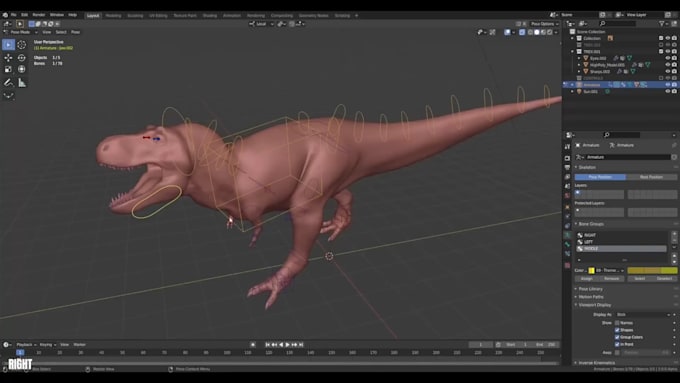Image resolution: width=680 pixels, height=383 pixels.
Task: Click the Play animation button in timeline
Action: coord(288,344)
